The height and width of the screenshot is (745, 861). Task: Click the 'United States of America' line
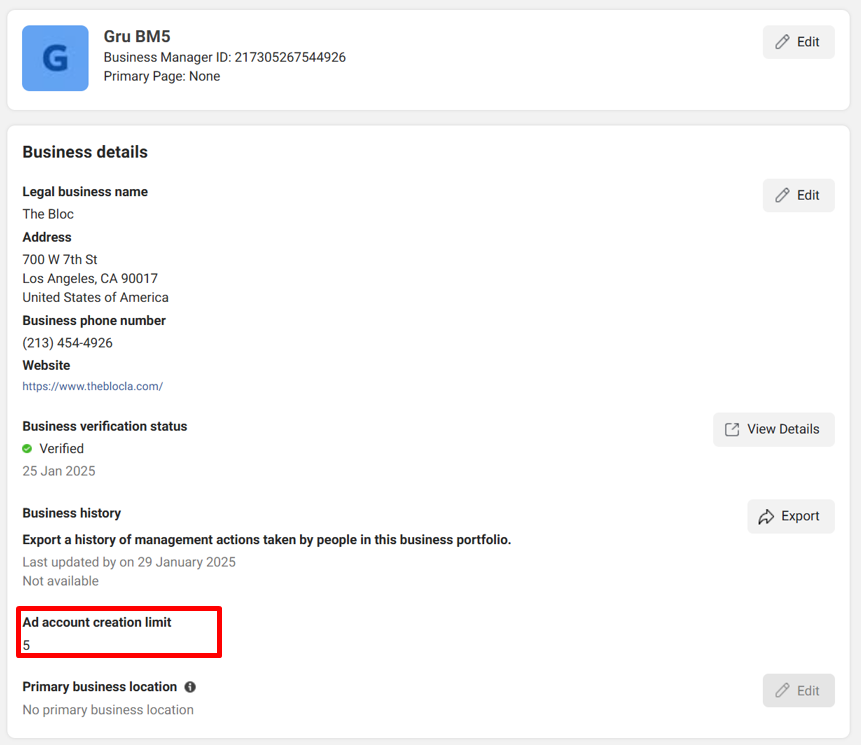(x=96, y=298)
